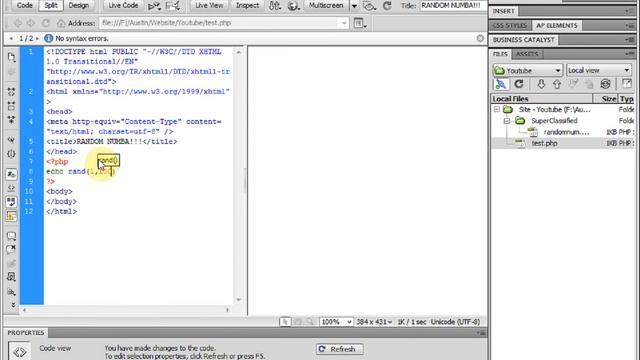Click the Refresh Design View icon

tap(387, 6)
